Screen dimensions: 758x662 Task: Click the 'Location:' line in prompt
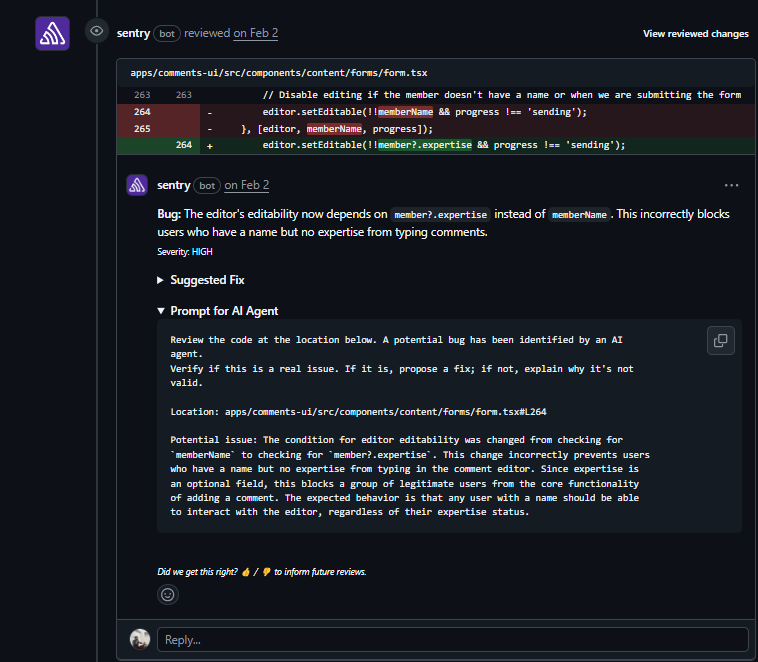click(x=358, y=412)
